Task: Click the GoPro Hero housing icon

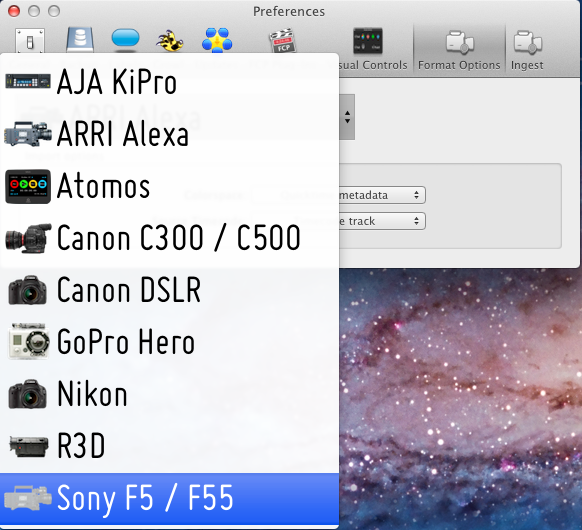Action: point(29,341)
